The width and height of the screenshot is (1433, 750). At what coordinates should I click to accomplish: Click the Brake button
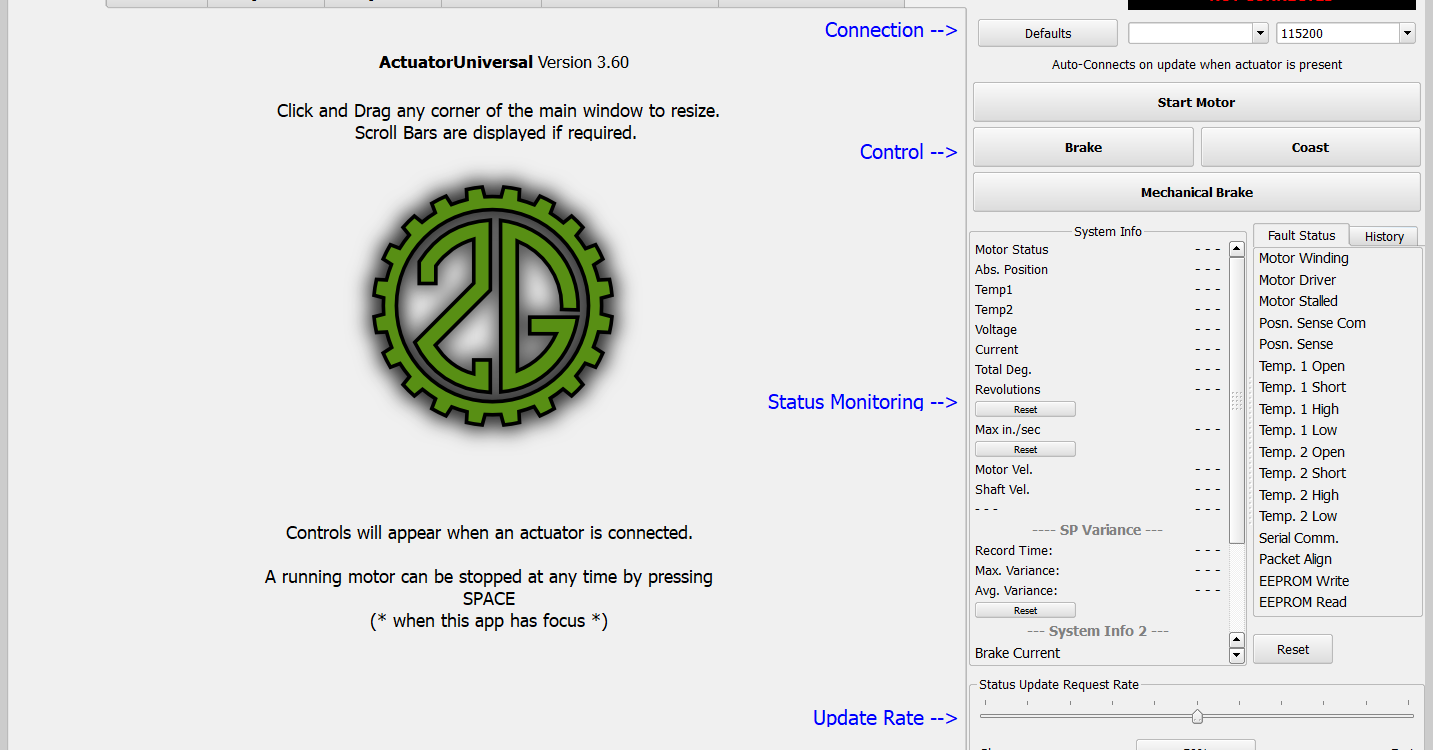[x=1083, y=147]
